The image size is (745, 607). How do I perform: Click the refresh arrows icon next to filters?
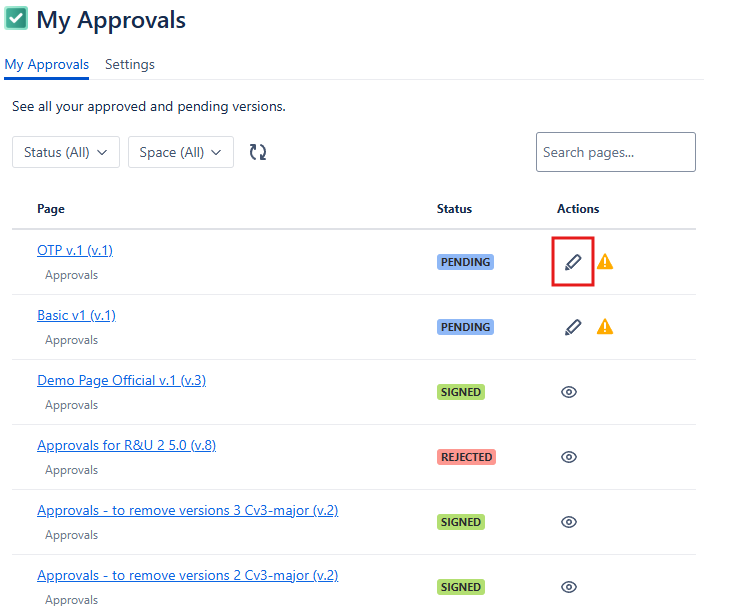[x=258, y=152]
